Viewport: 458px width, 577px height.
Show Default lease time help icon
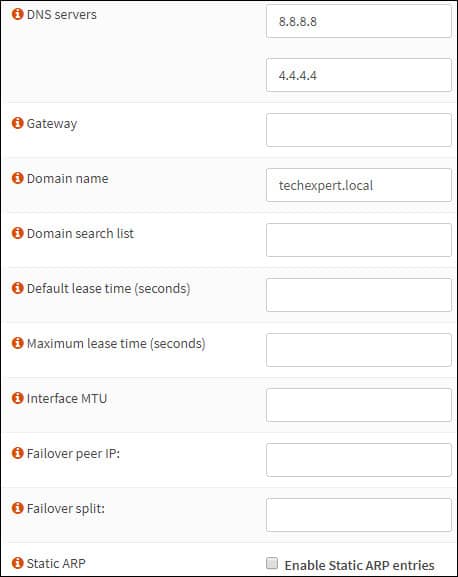pyautogui.click(x=17, y=288)
